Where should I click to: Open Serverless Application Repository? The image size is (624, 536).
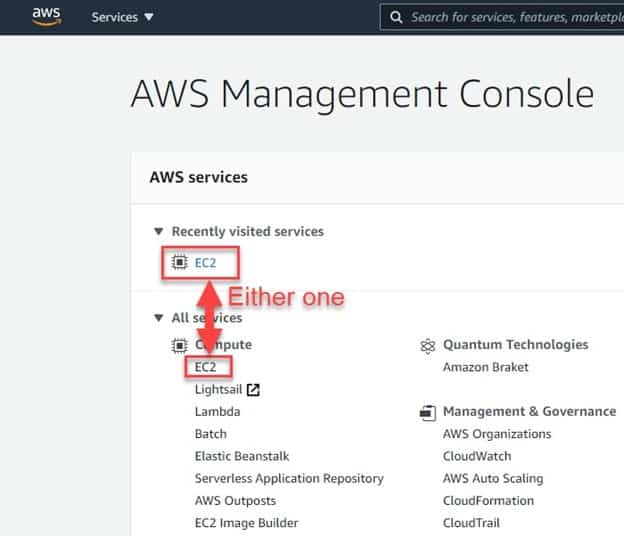(x=289, y=478)
